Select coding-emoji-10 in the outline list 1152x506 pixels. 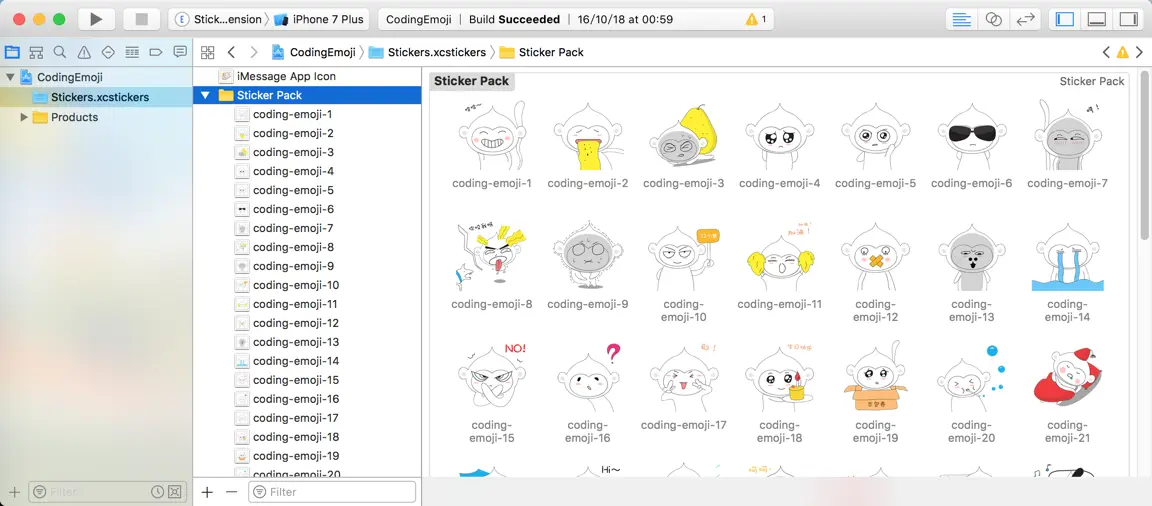pos(307,285)
